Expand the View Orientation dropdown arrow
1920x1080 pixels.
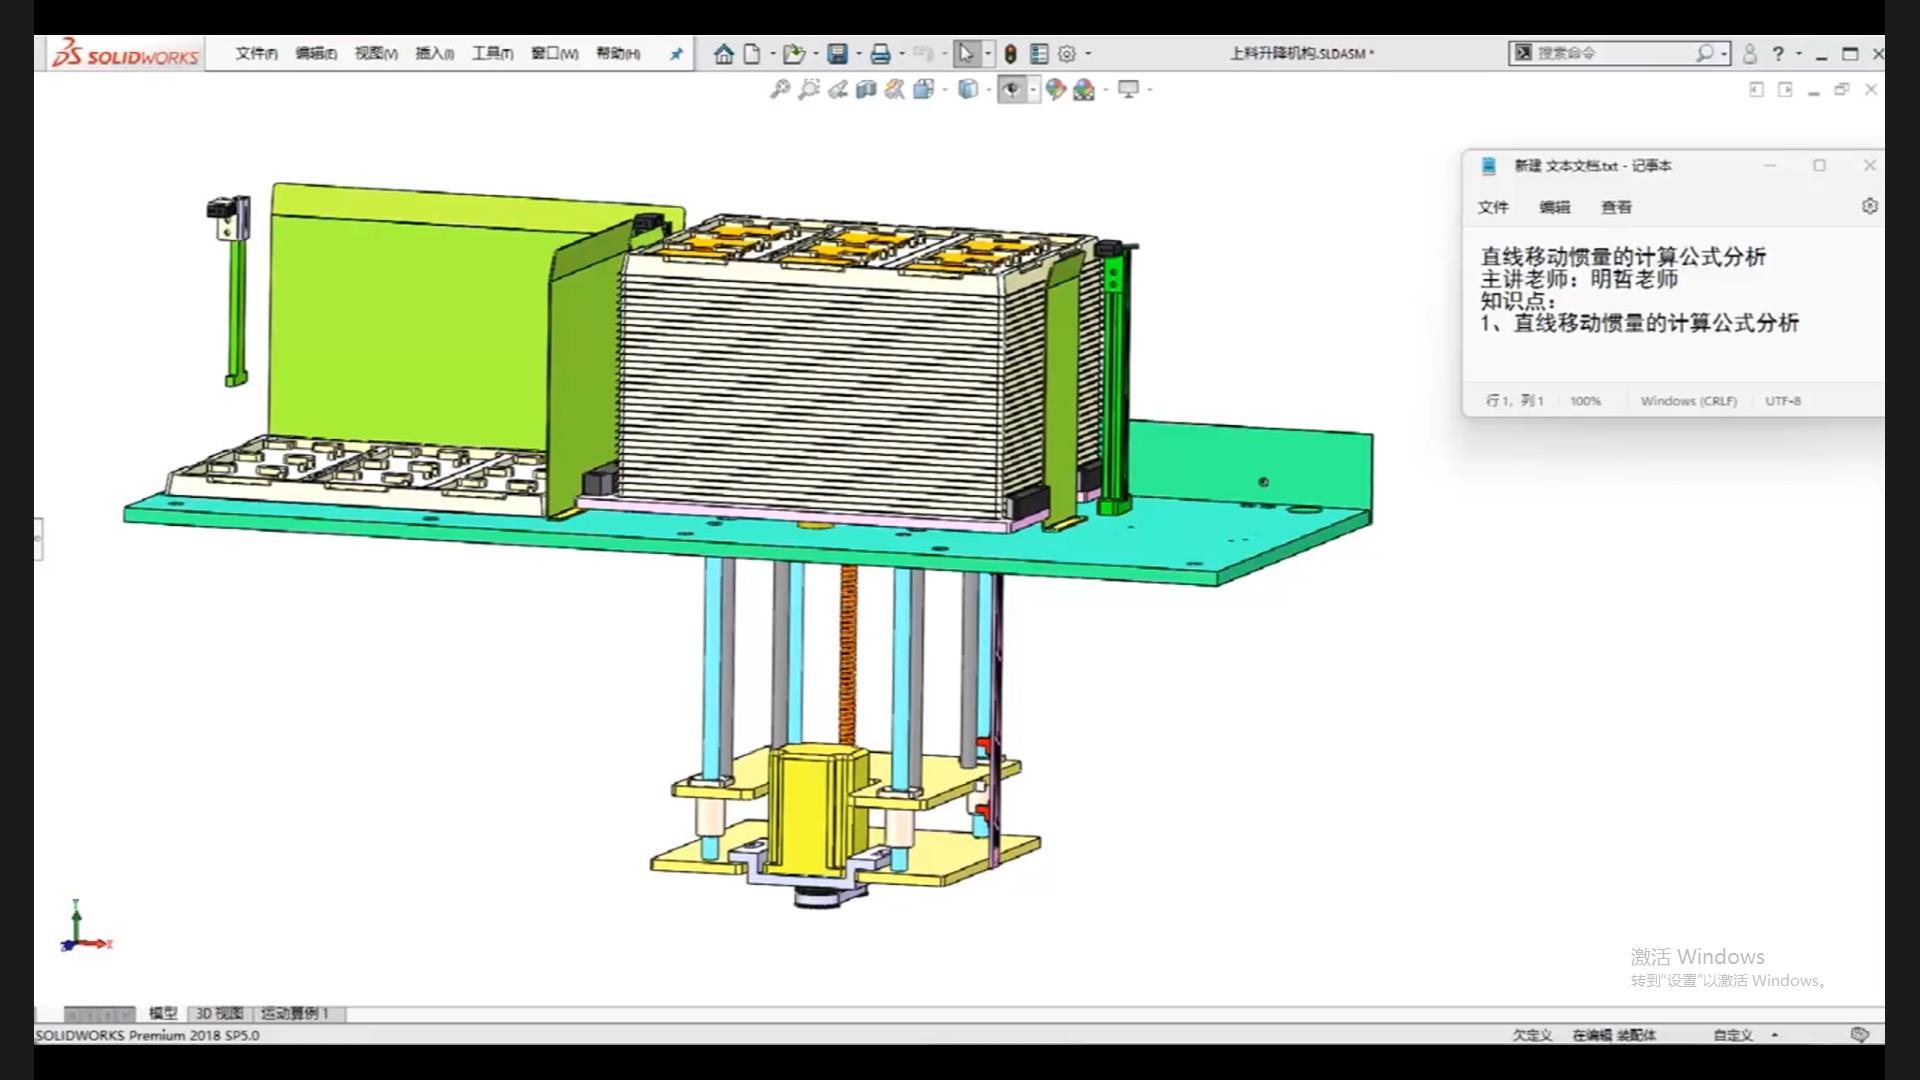coord(945,90)
